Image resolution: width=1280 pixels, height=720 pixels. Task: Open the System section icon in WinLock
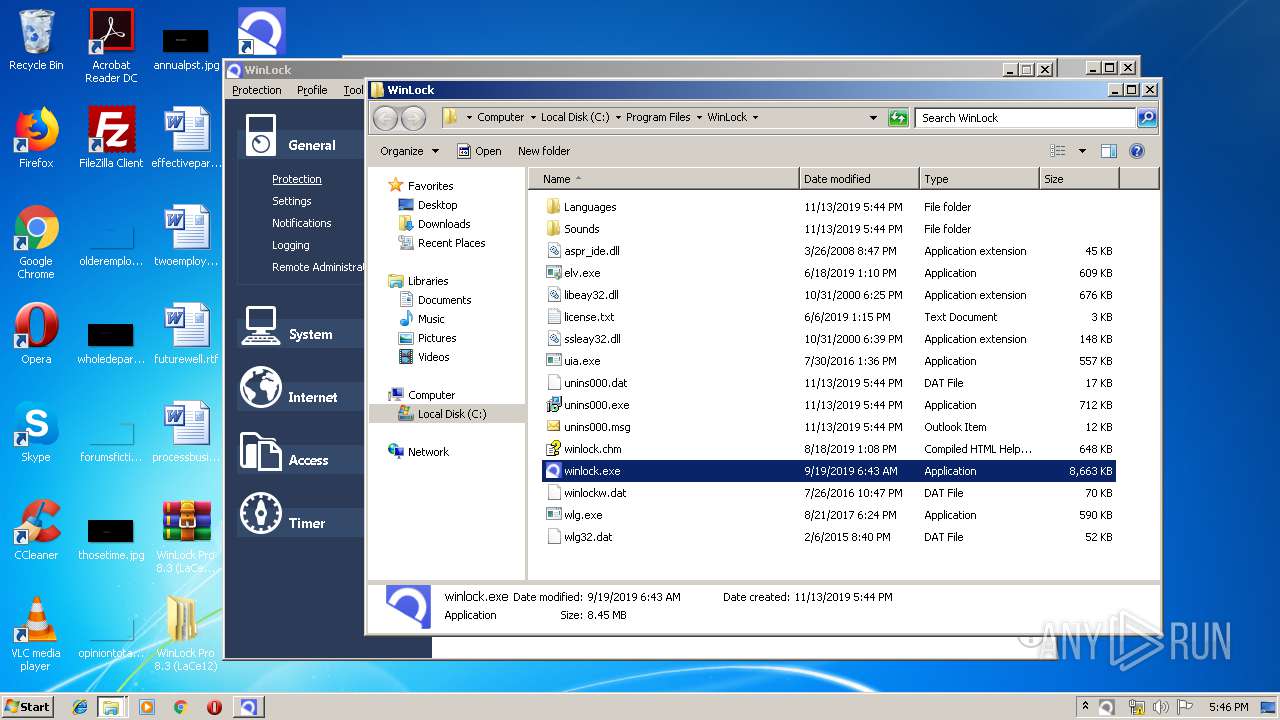coord(260,325)
